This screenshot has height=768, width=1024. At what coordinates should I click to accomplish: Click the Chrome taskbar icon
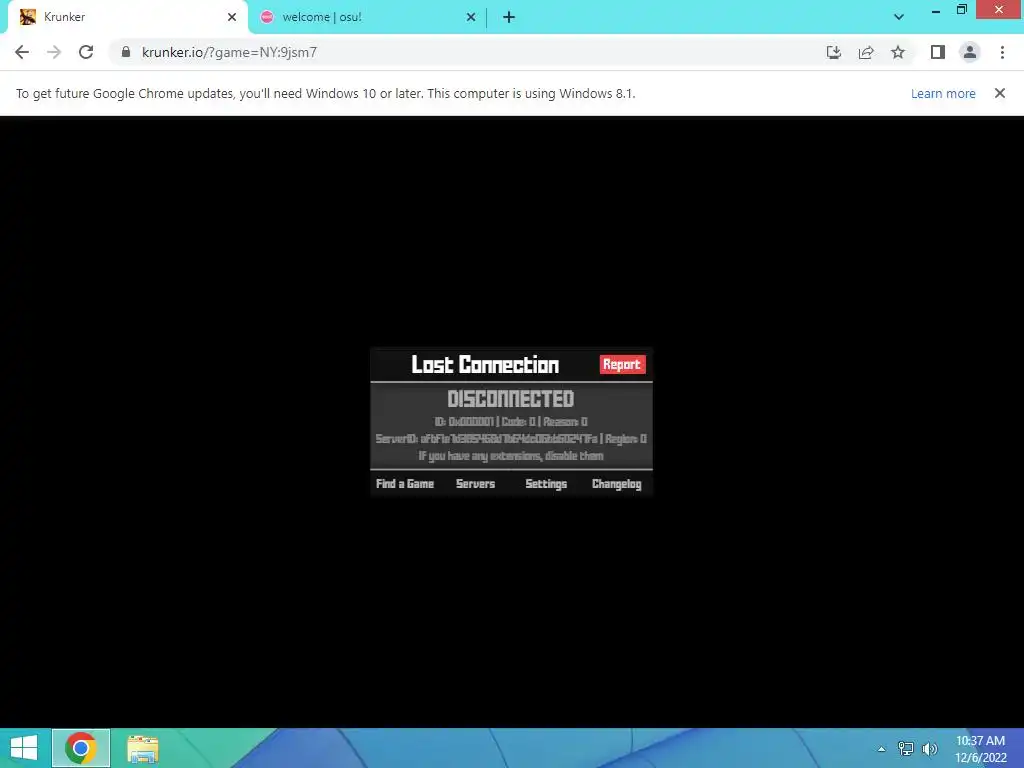tap(80, 748)
